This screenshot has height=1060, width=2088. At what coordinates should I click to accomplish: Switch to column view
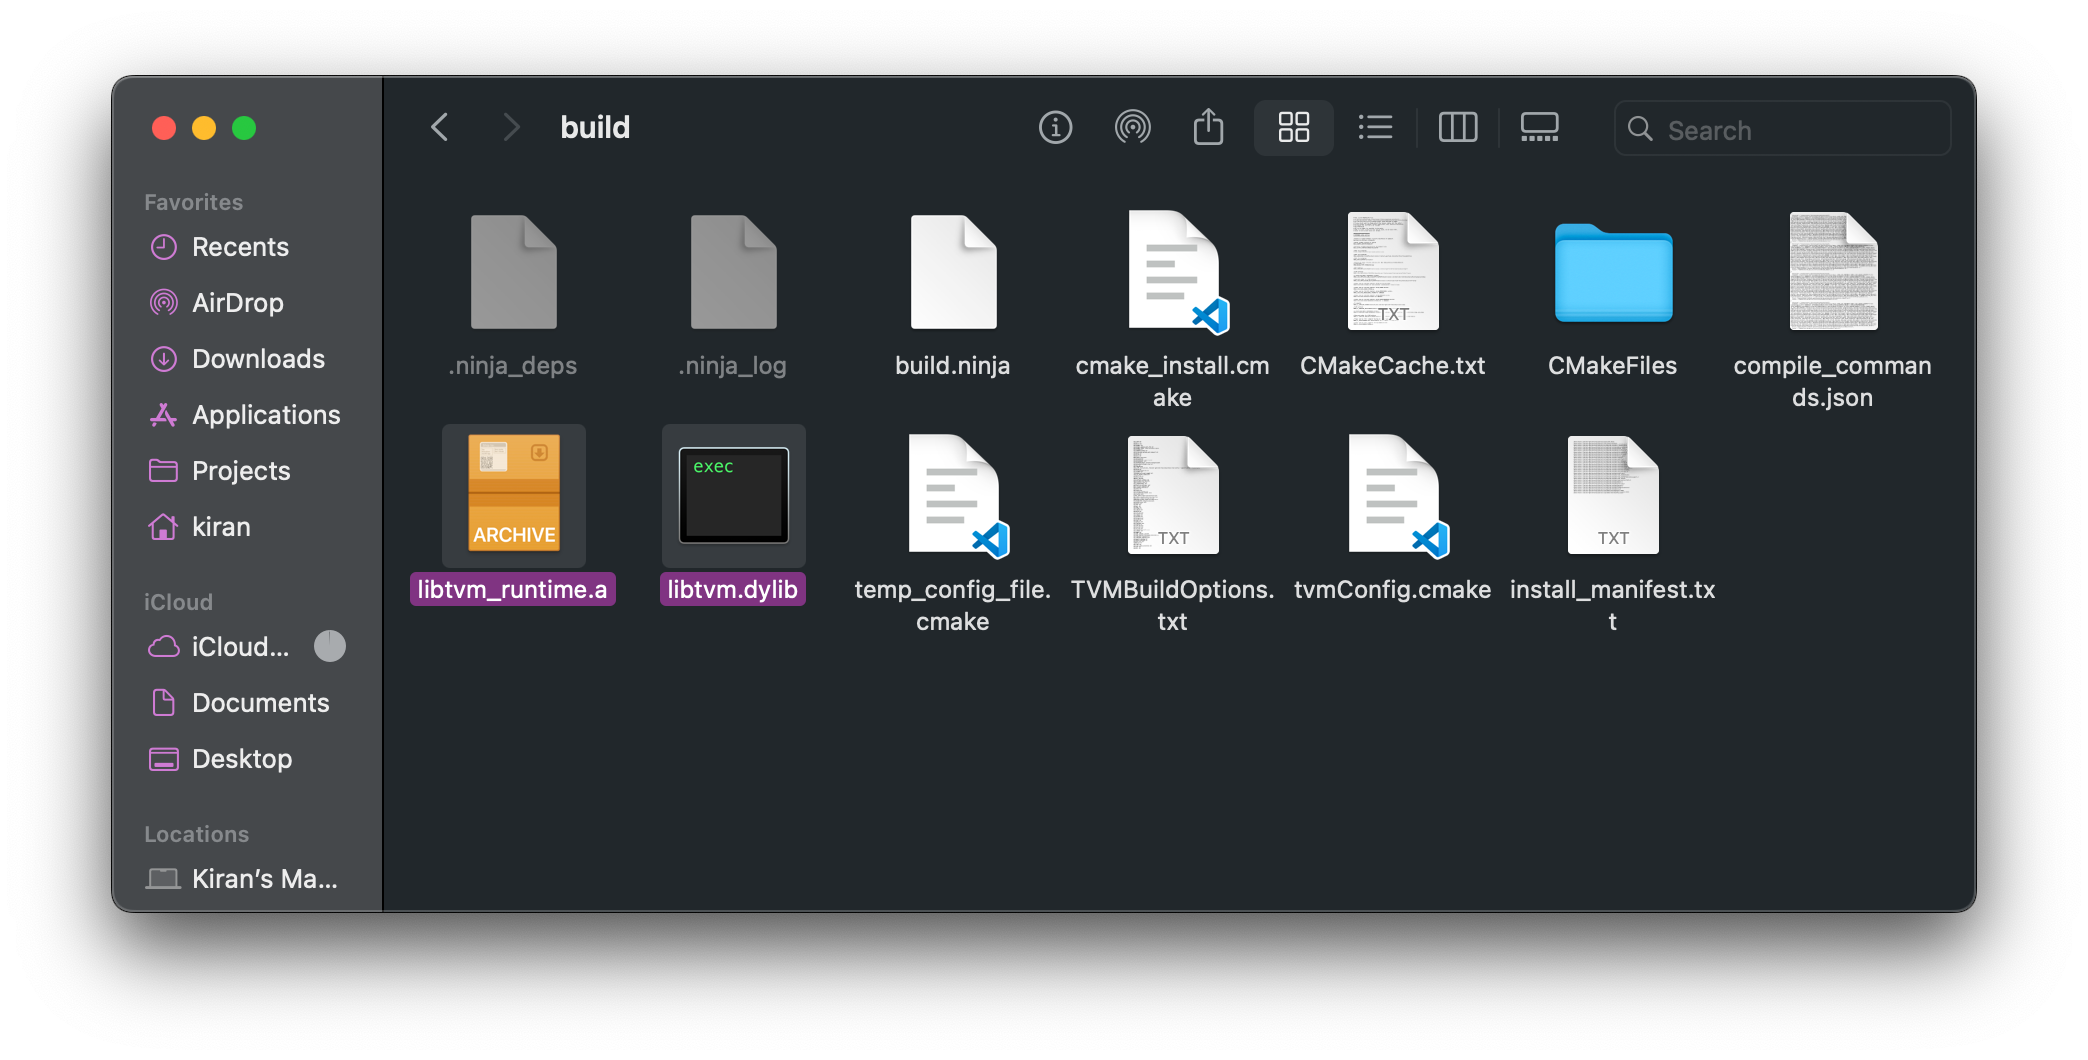[1457, 128]
